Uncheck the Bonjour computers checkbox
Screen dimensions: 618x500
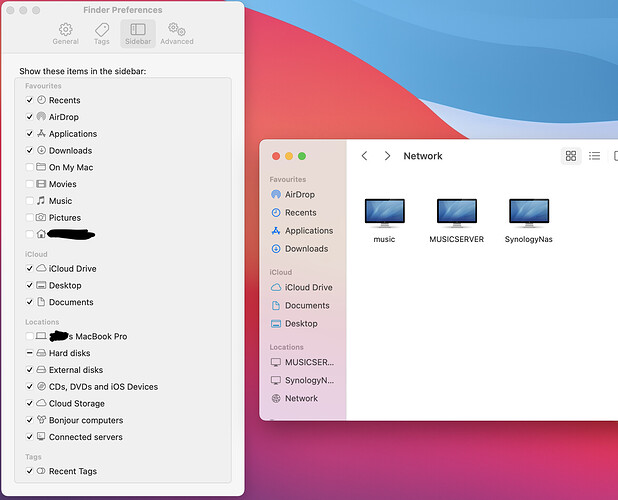click(x=30, y=420)
